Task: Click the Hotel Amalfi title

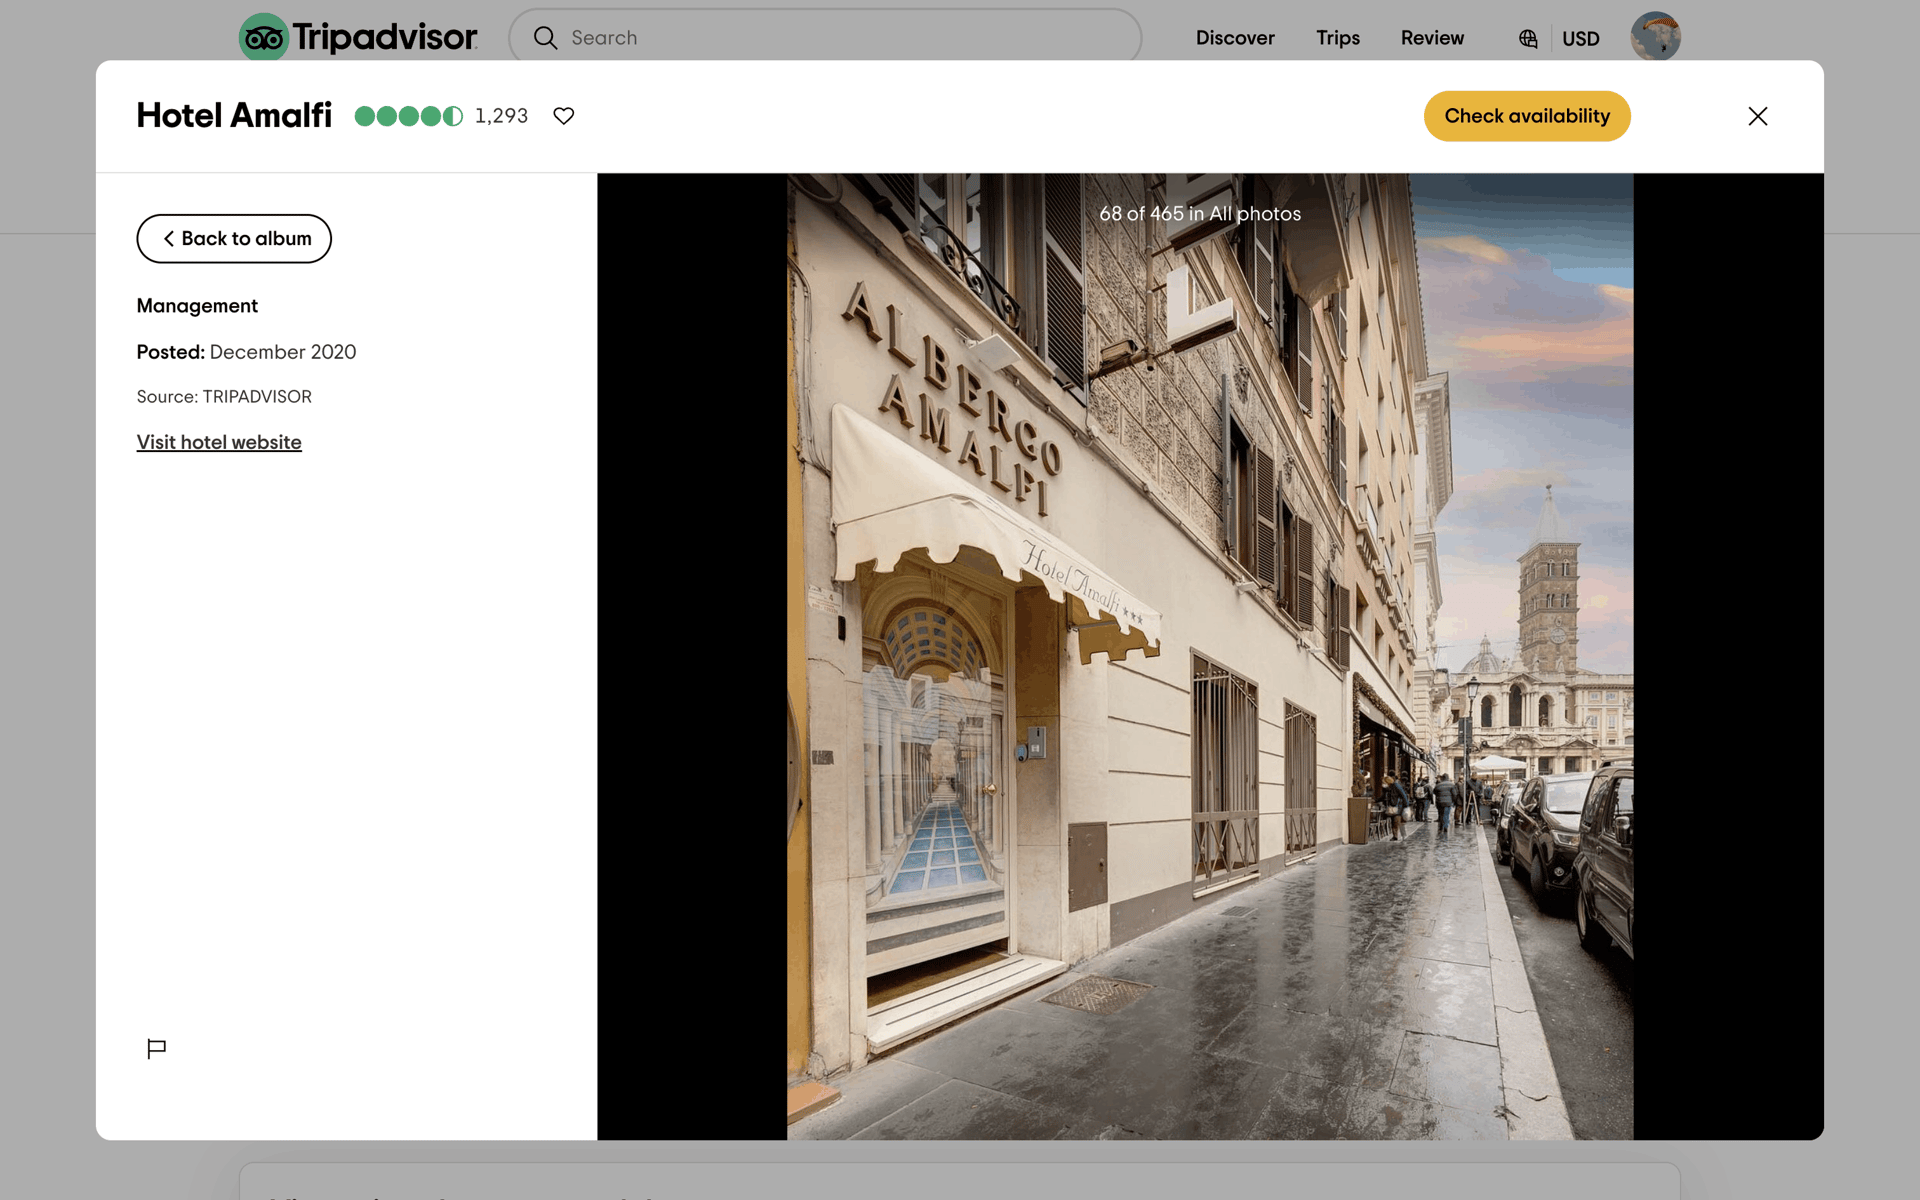Action: [x=234, y=116]
